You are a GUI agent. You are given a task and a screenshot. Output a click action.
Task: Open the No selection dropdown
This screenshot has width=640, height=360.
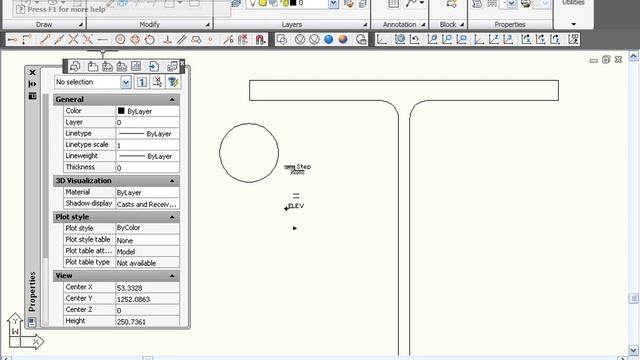126,82
